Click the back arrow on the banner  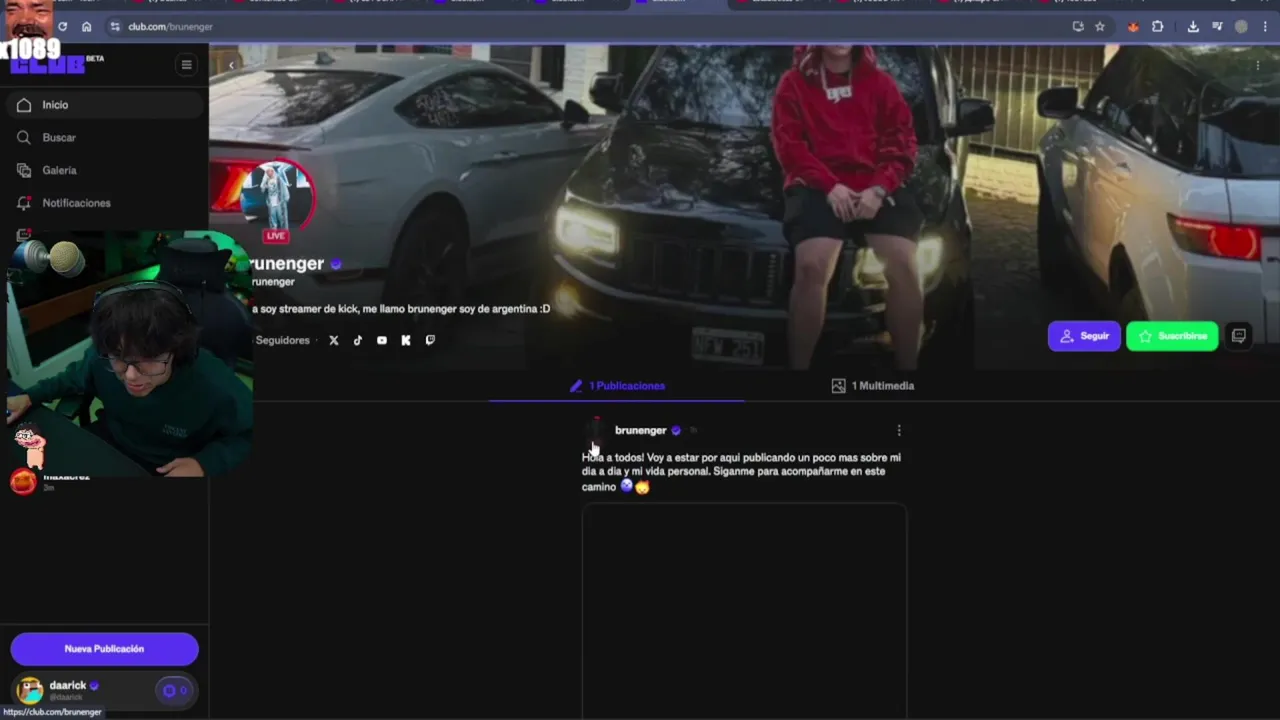(231, 65)
